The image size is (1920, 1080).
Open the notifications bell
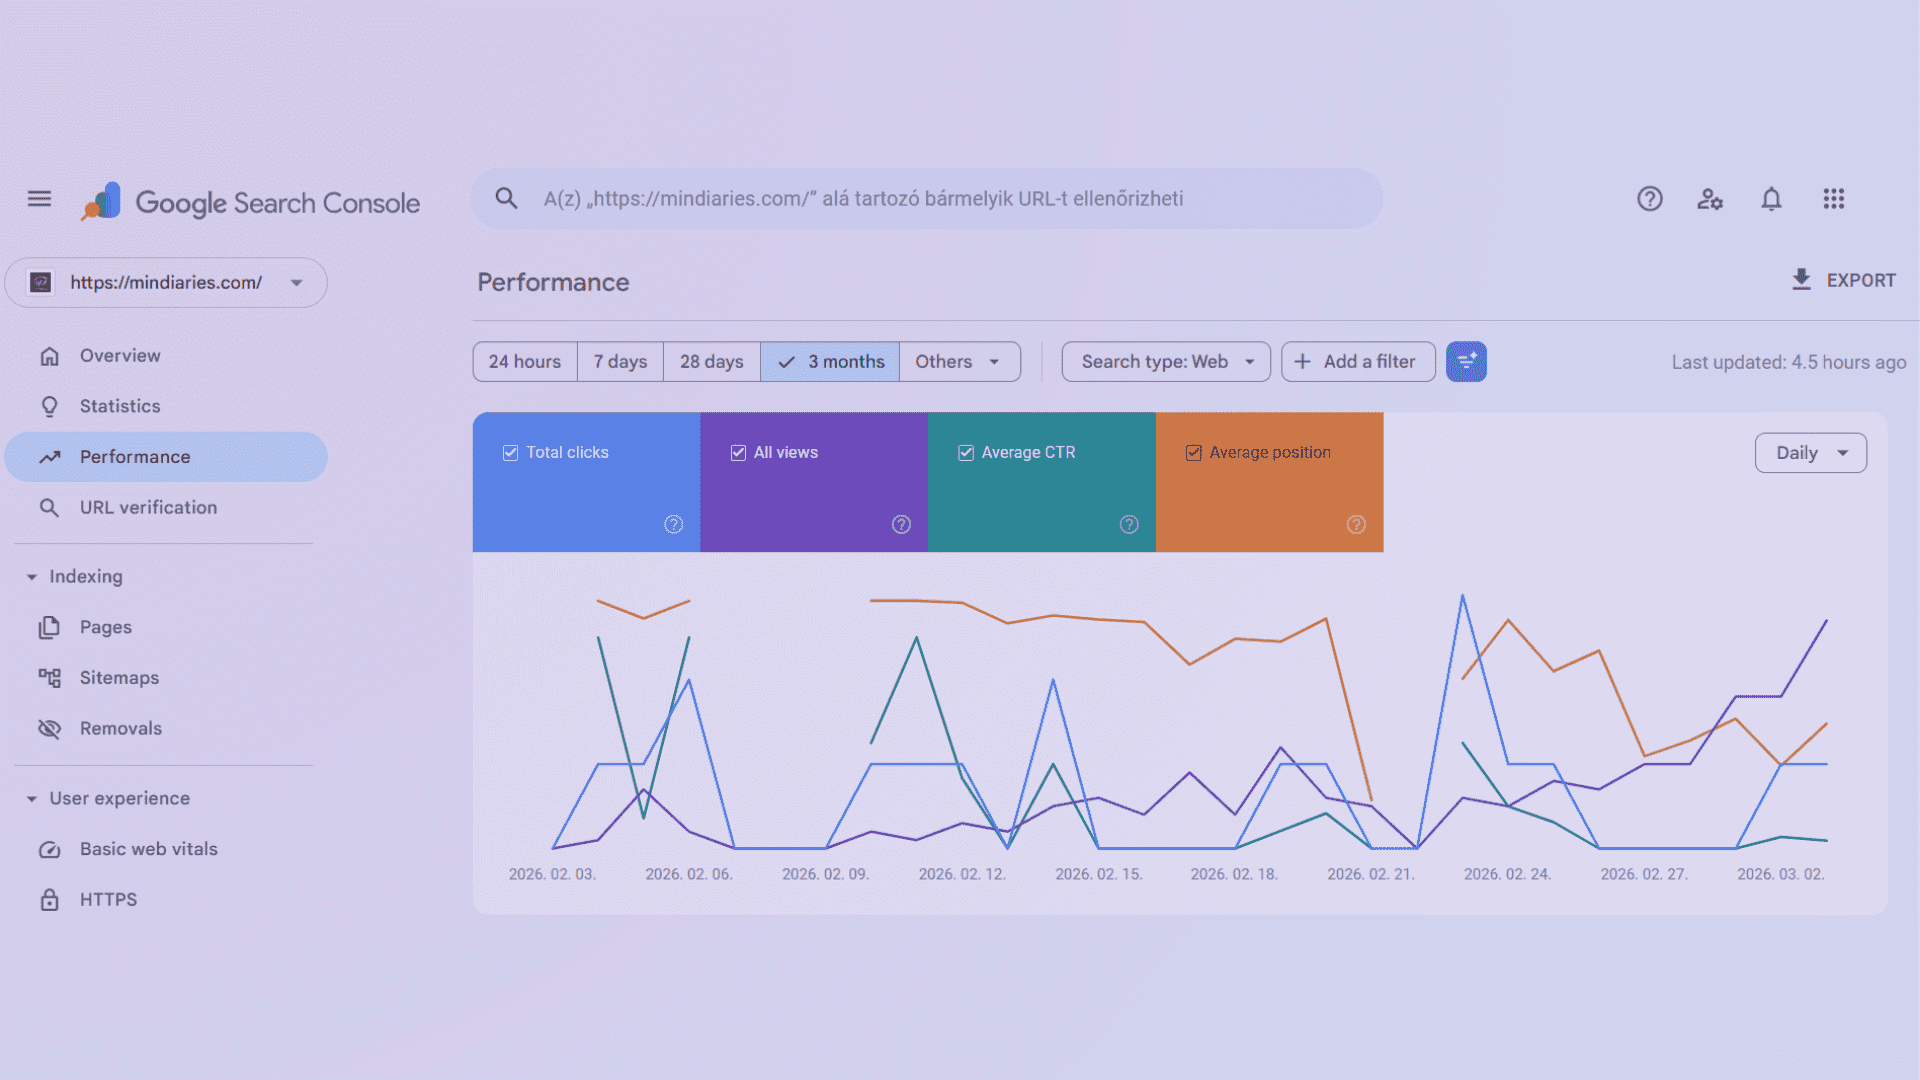pos(1771,199)
